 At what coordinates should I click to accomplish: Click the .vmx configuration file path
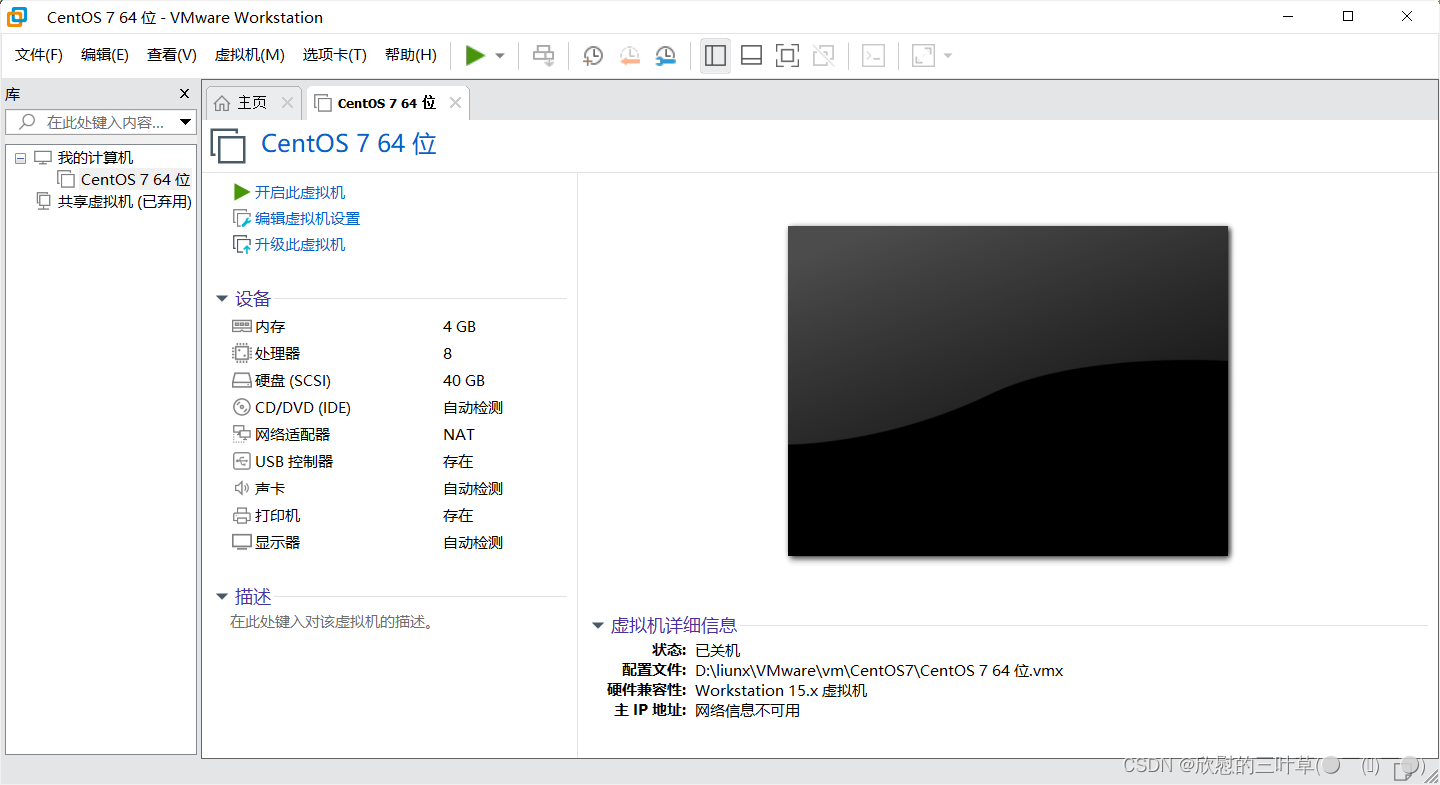(879, 670)
